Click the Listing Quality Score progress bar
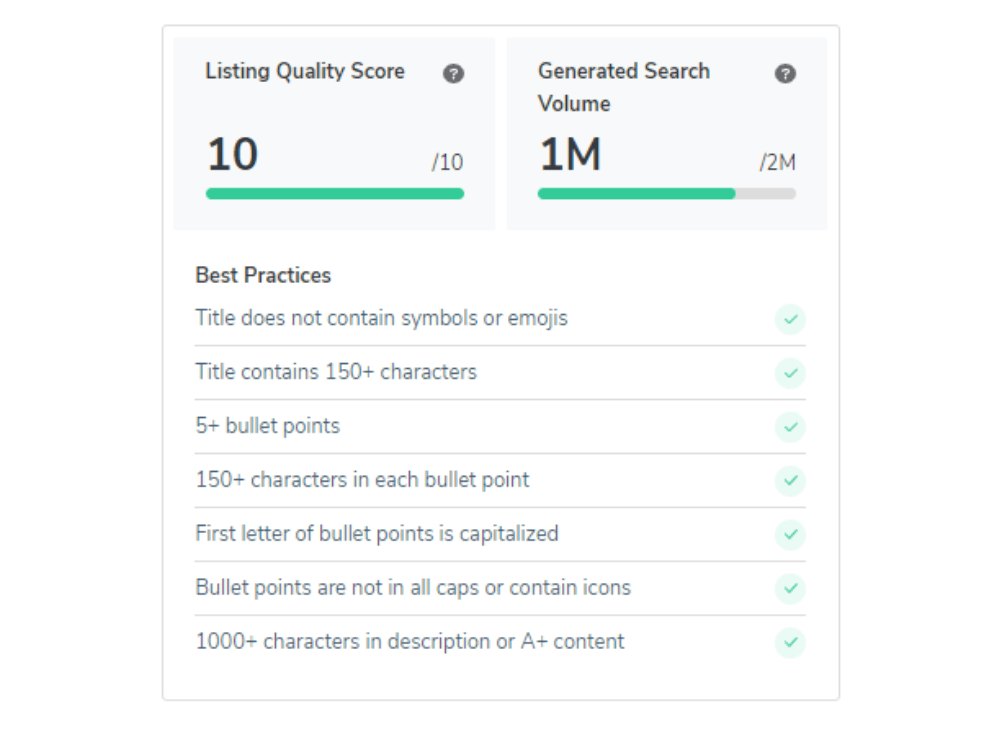Viewport: 1000px width, 750px height. click(x=334, y=194)
